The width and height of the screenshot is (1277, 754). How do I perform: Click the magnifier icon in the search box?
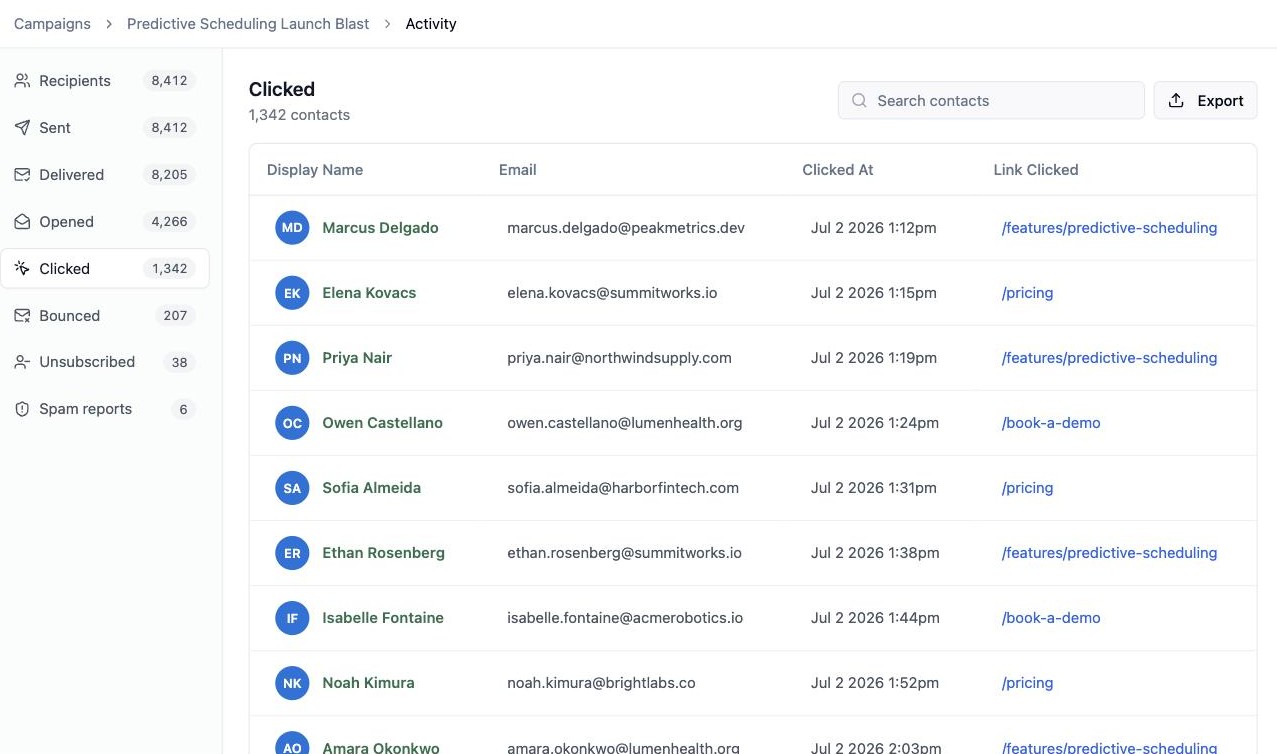click(x=859, y=101)
